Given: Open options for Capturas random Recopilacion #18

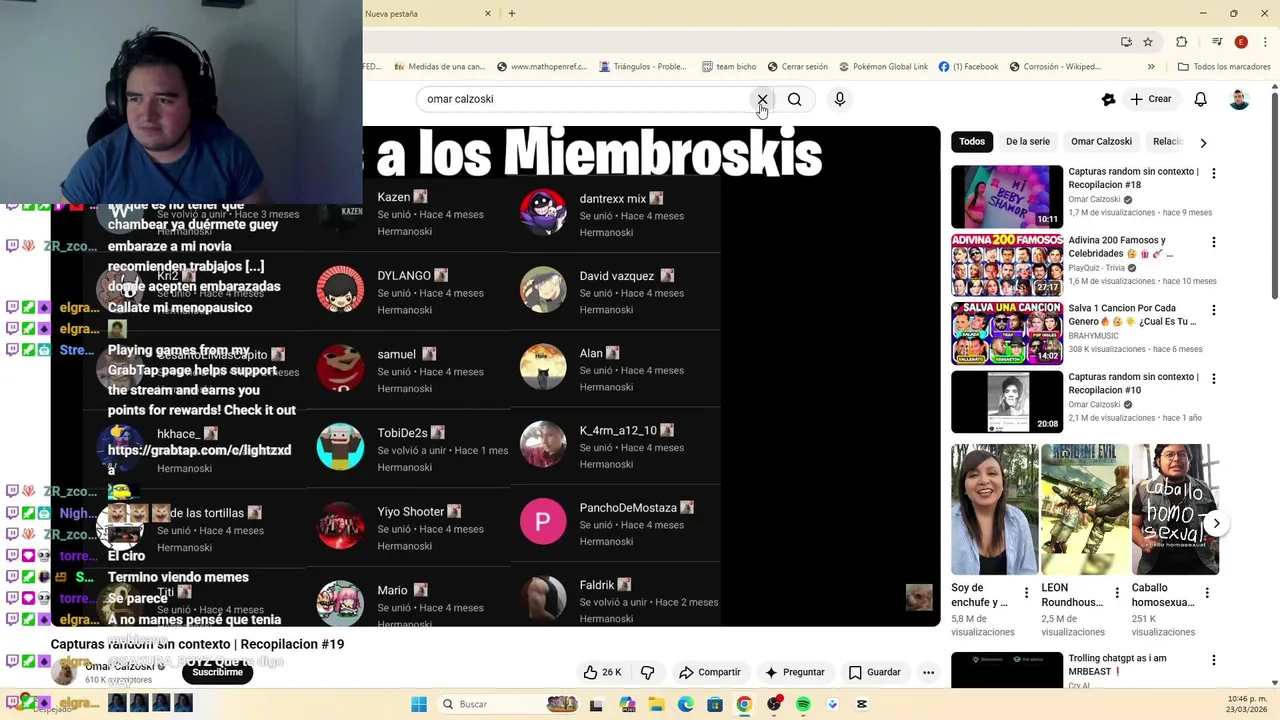Looking at the screenshot, I should tap(1214, 173).
